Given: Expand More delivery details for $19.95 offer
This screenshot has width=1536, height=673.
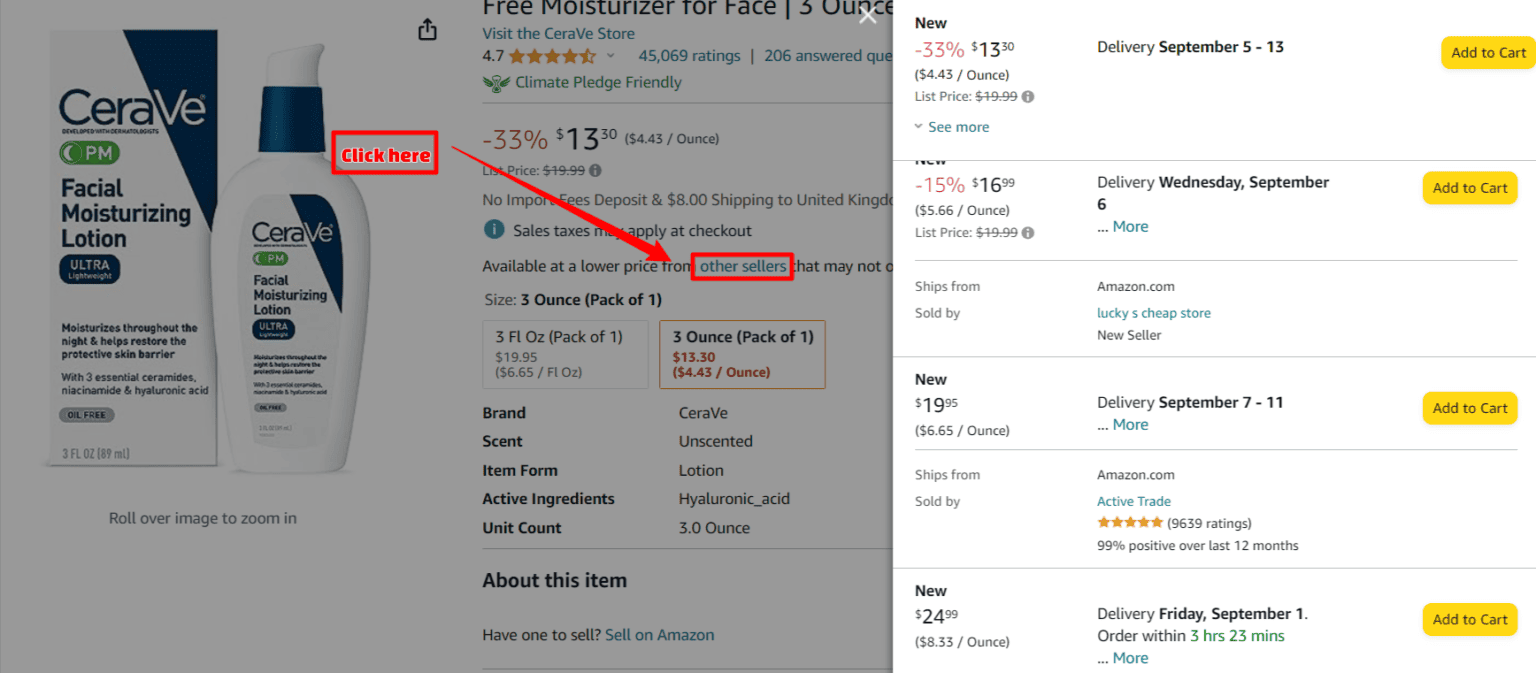Looking at the screenshot, I should (1130, 425).
